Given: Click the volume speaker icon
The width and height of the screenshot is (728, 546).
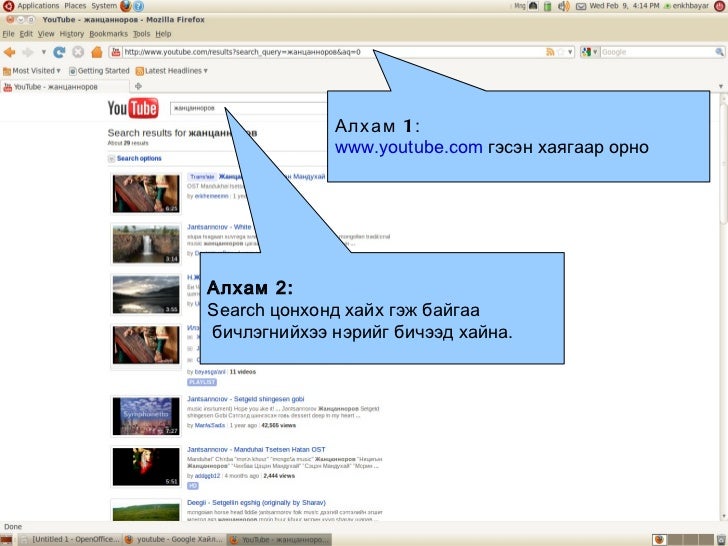Looking at the screenshot, I should point(563,6).
